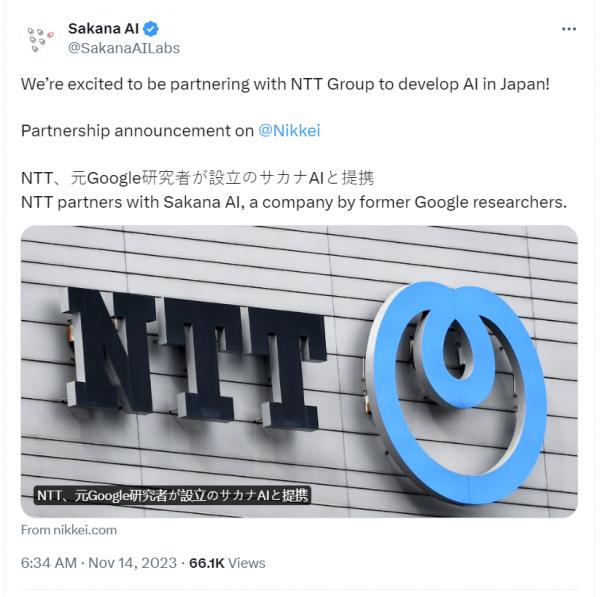
Task: View the 66.1K view count analytics
Action: point(206,563)
